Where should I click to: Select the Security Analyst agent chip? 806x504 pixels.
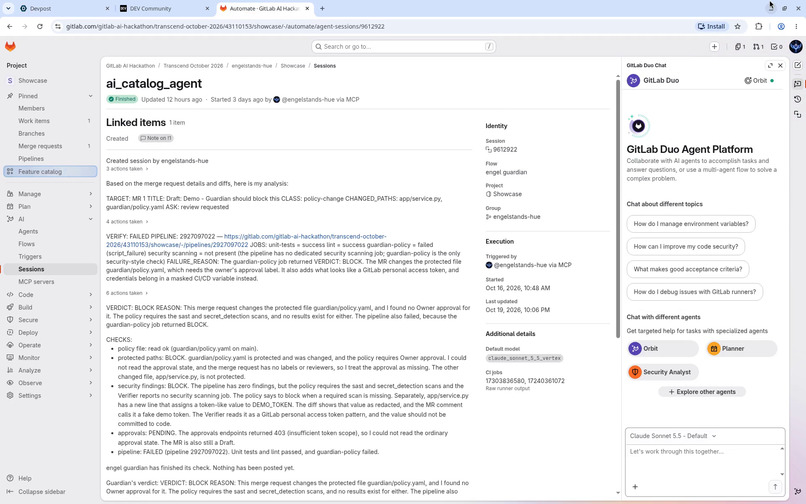(x=663, y=372)
